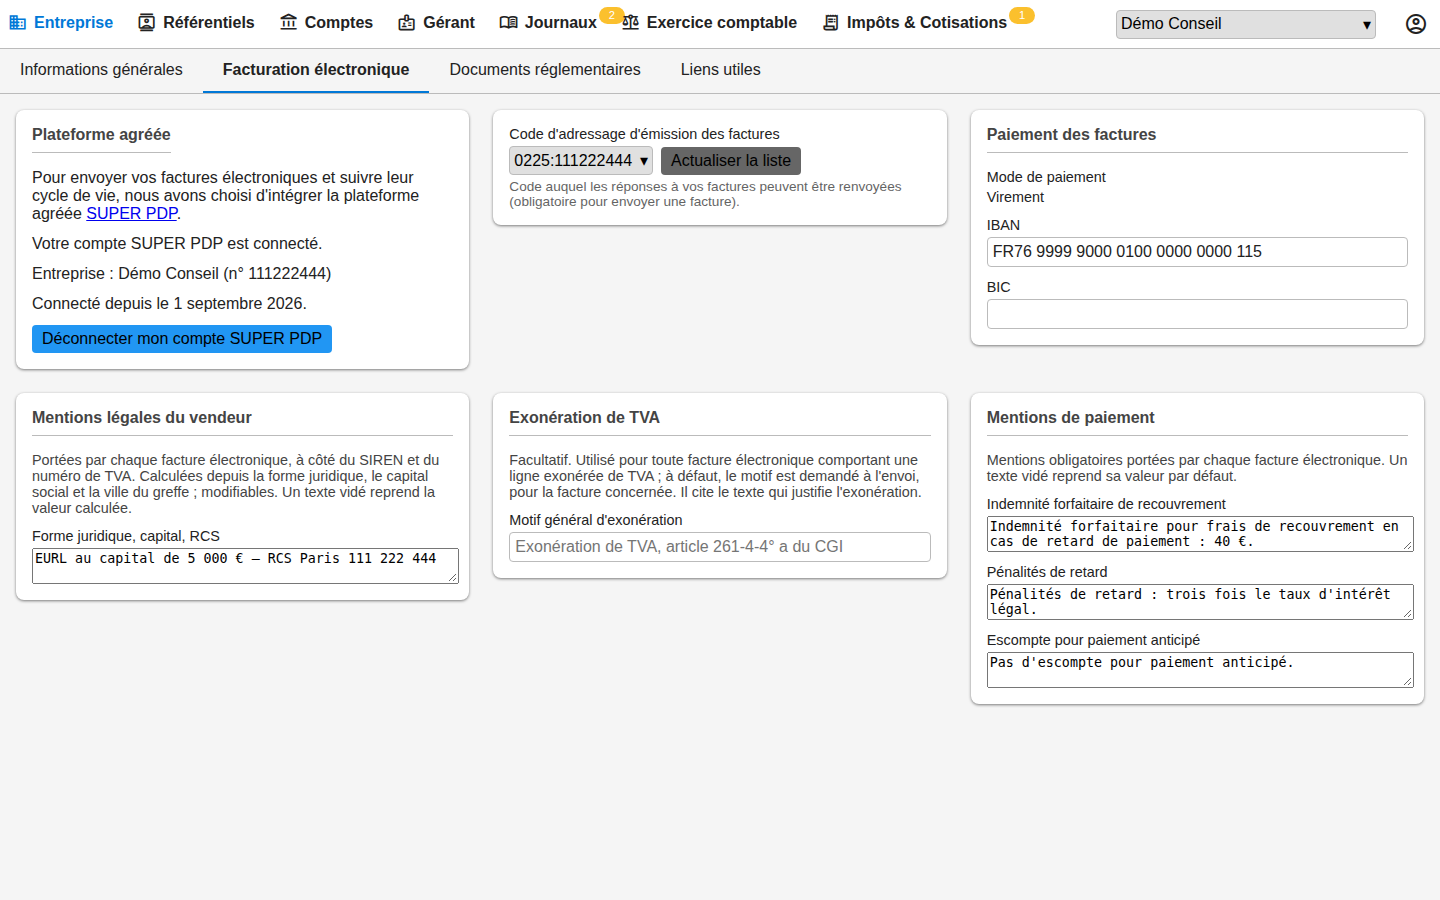
Task: Click the Entreprise : Démo Conseil line
Action: [x=181, y=273]
